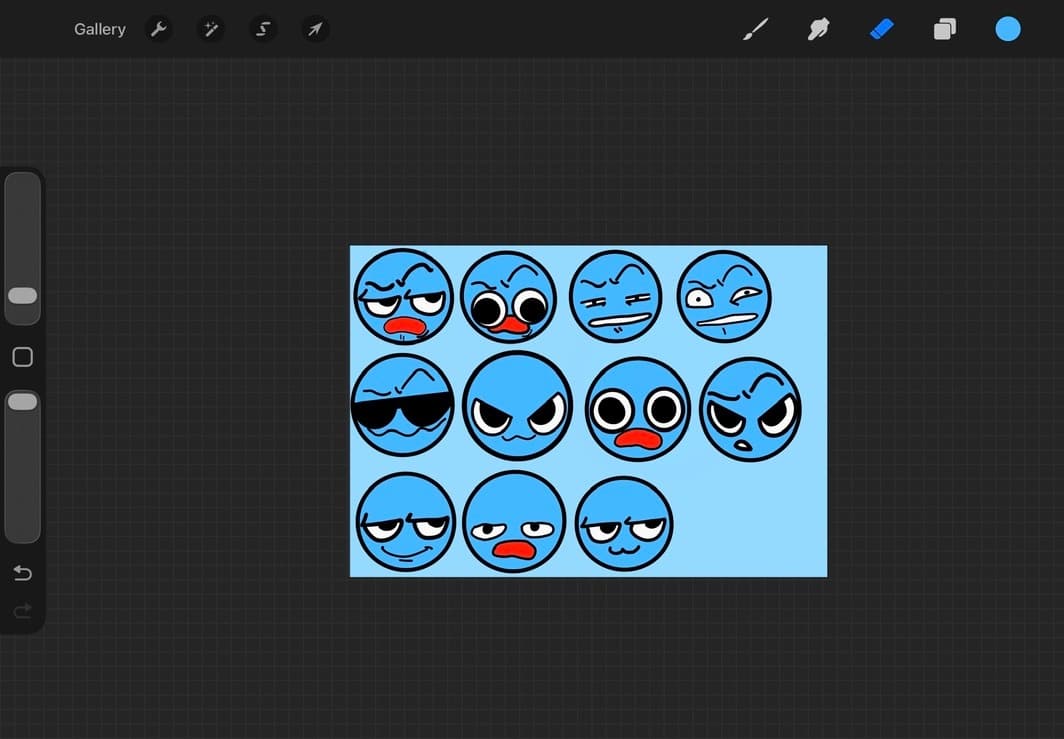This screenshot has width=1064, height=739.
Task: Select the Eraser tool
Action: 881,29
